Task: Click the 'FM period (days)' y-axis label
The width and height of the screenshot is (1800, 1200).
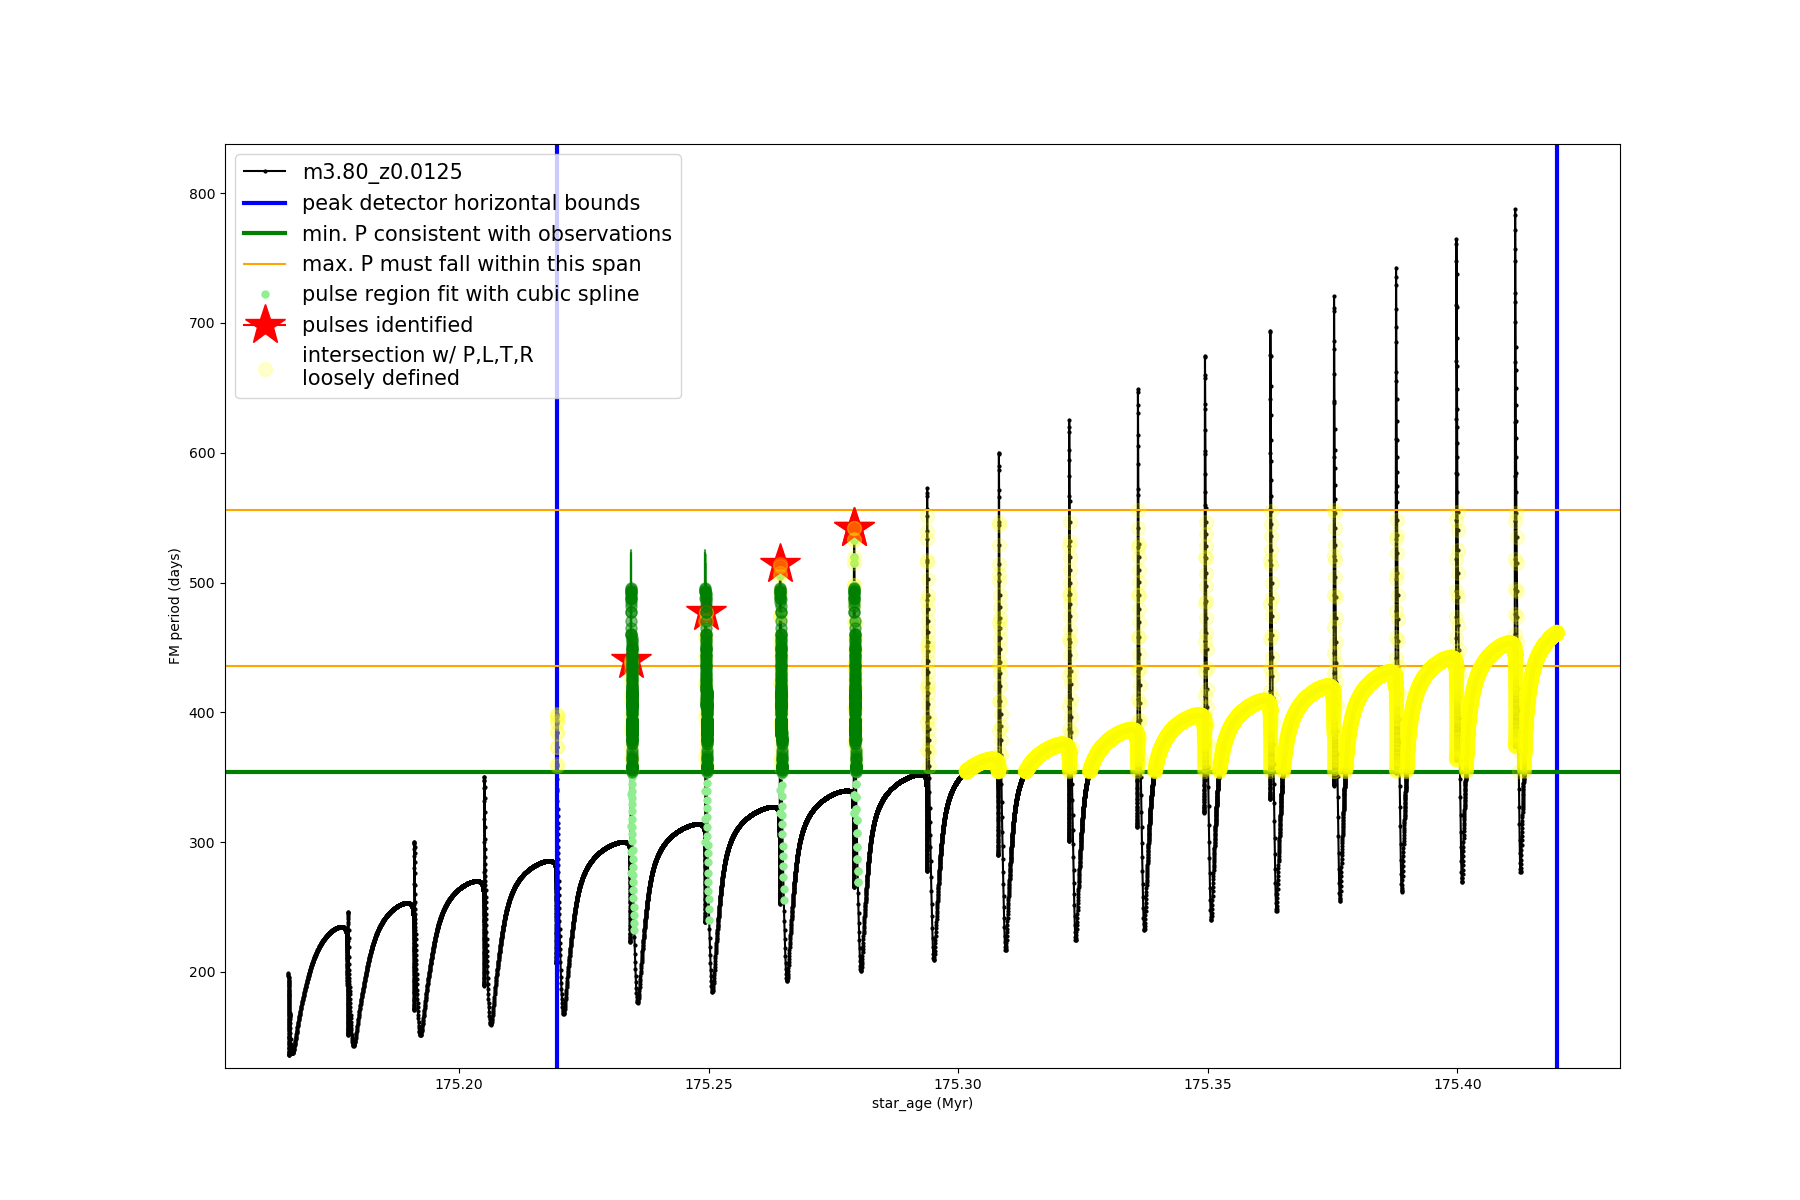Action: tap(175, 606)
